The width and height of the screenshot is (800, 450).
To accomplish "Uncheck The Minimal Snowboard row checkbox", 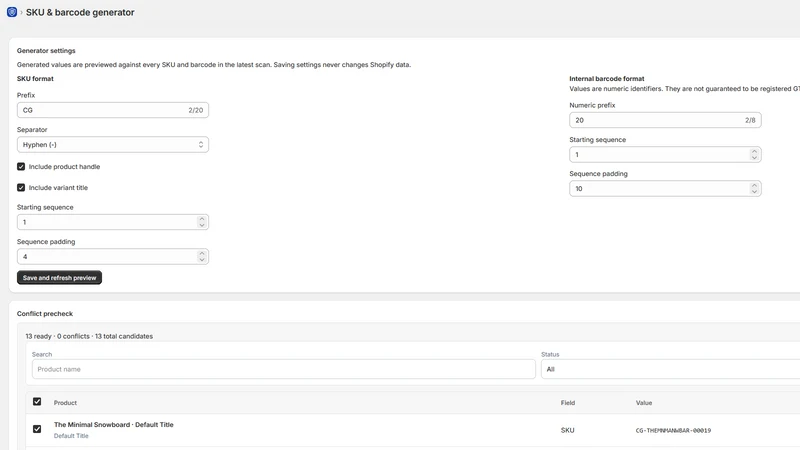I will click(37, 429).
